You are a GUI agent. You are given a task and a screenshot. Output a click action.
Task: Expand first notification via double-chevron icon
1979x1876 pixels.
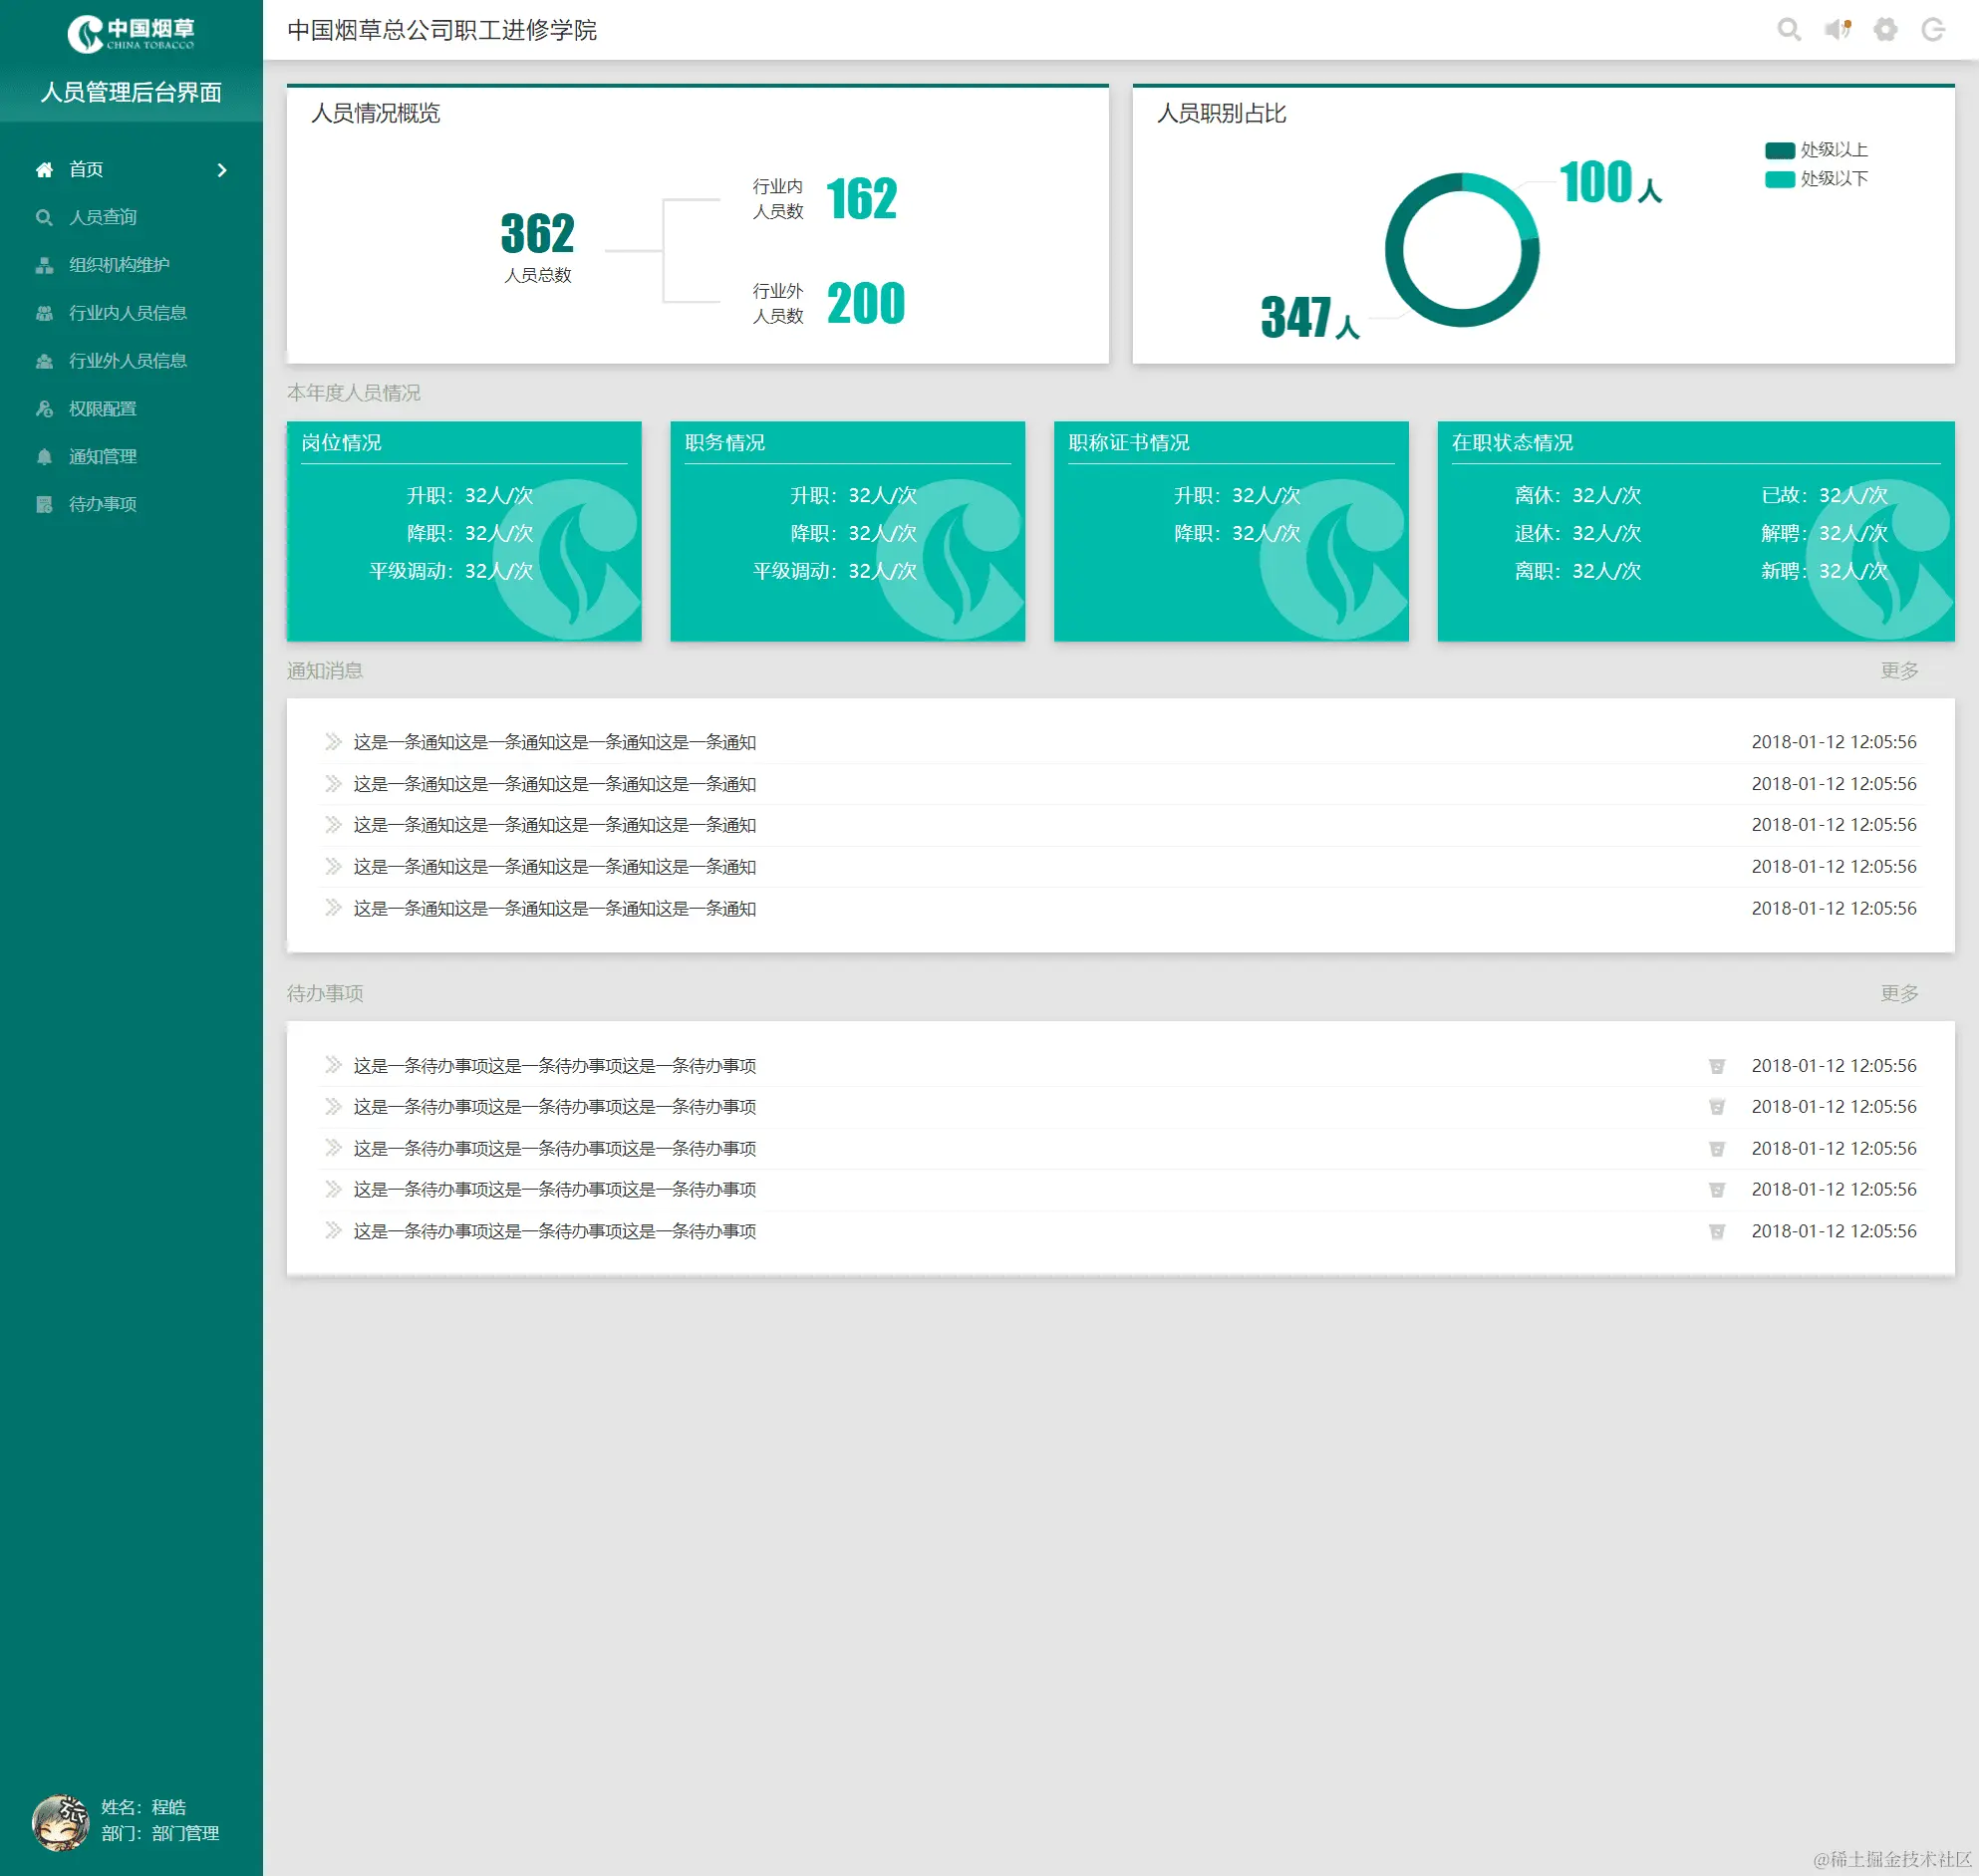(333, 742)
